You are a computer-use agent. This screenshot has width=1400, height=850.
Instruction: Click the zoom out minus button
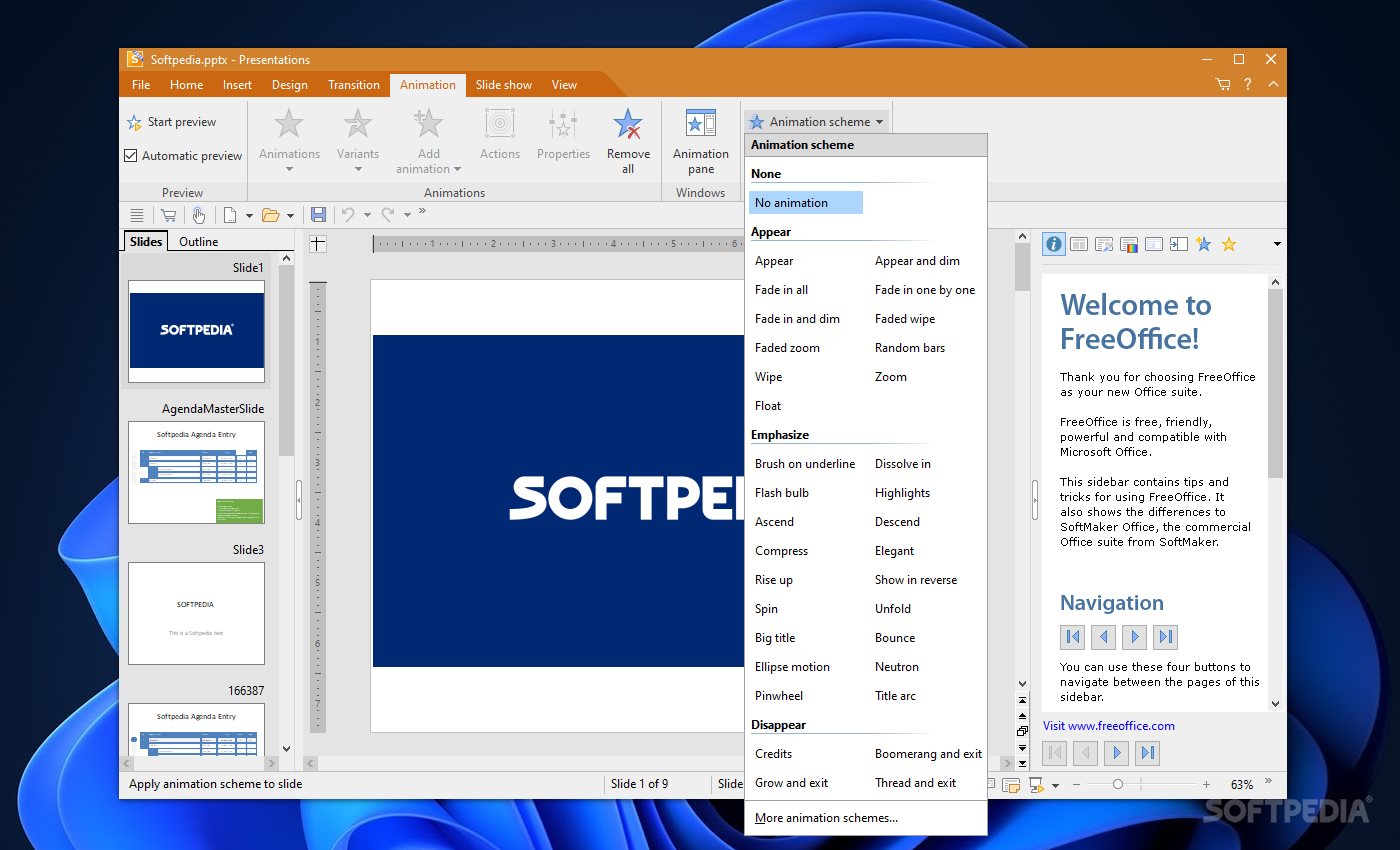(1076, 785)
